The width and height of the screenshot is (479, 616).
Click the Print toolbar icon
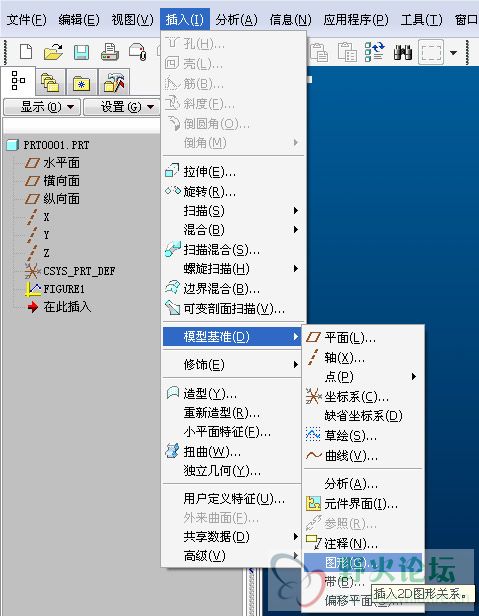[x=110, y=52]
